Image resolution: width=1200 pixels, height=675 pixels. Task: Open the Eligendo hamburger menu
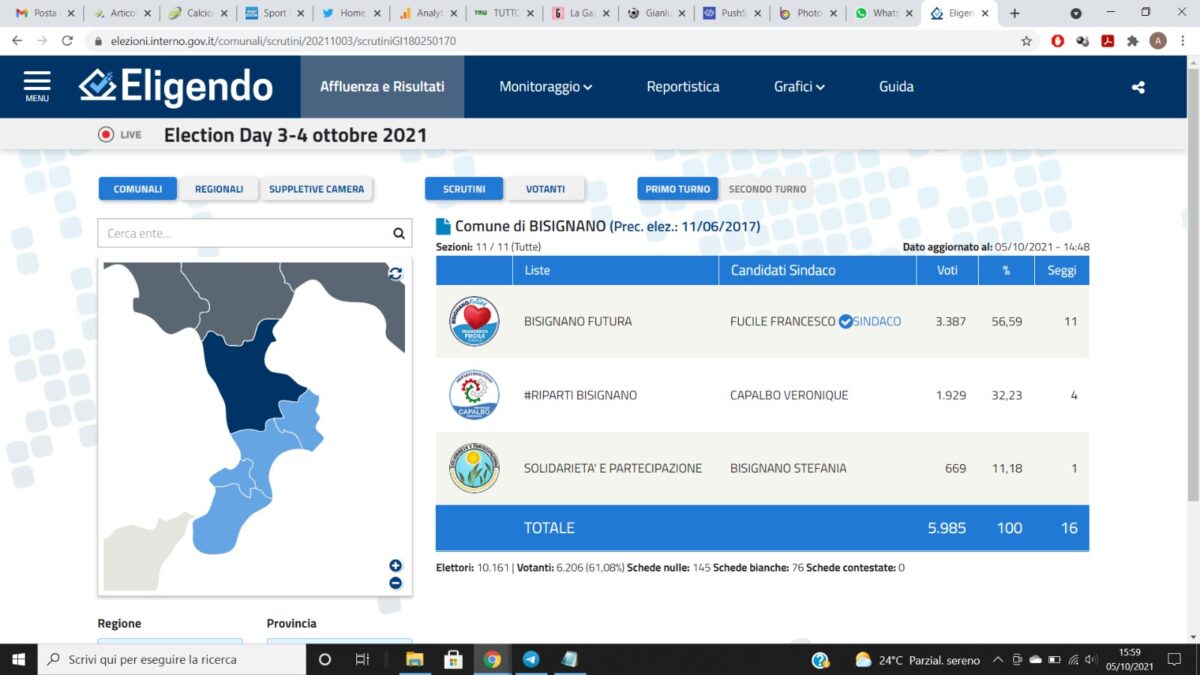tap(37, 86)
